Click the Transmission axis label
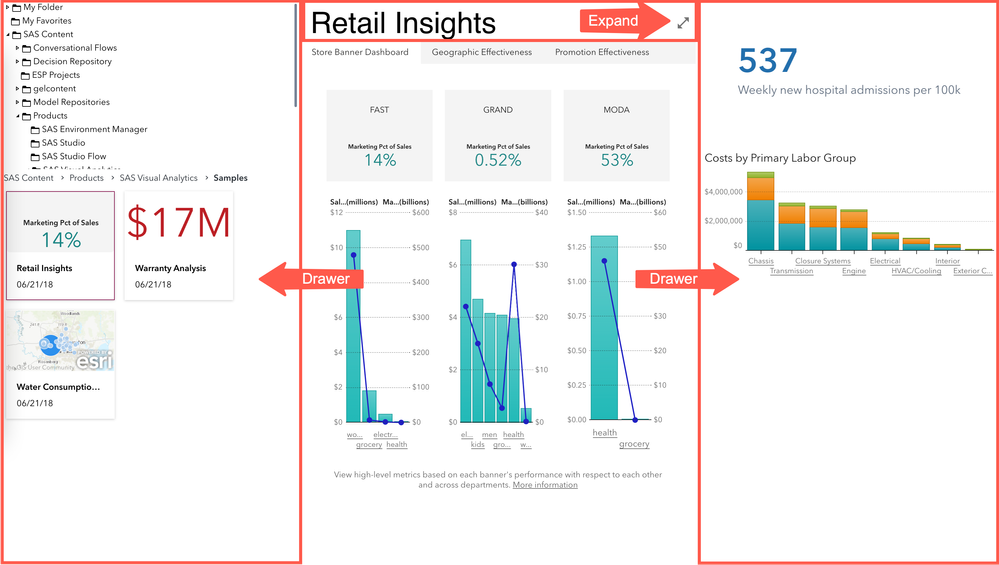Screen dimensions: 999x565 791,271
